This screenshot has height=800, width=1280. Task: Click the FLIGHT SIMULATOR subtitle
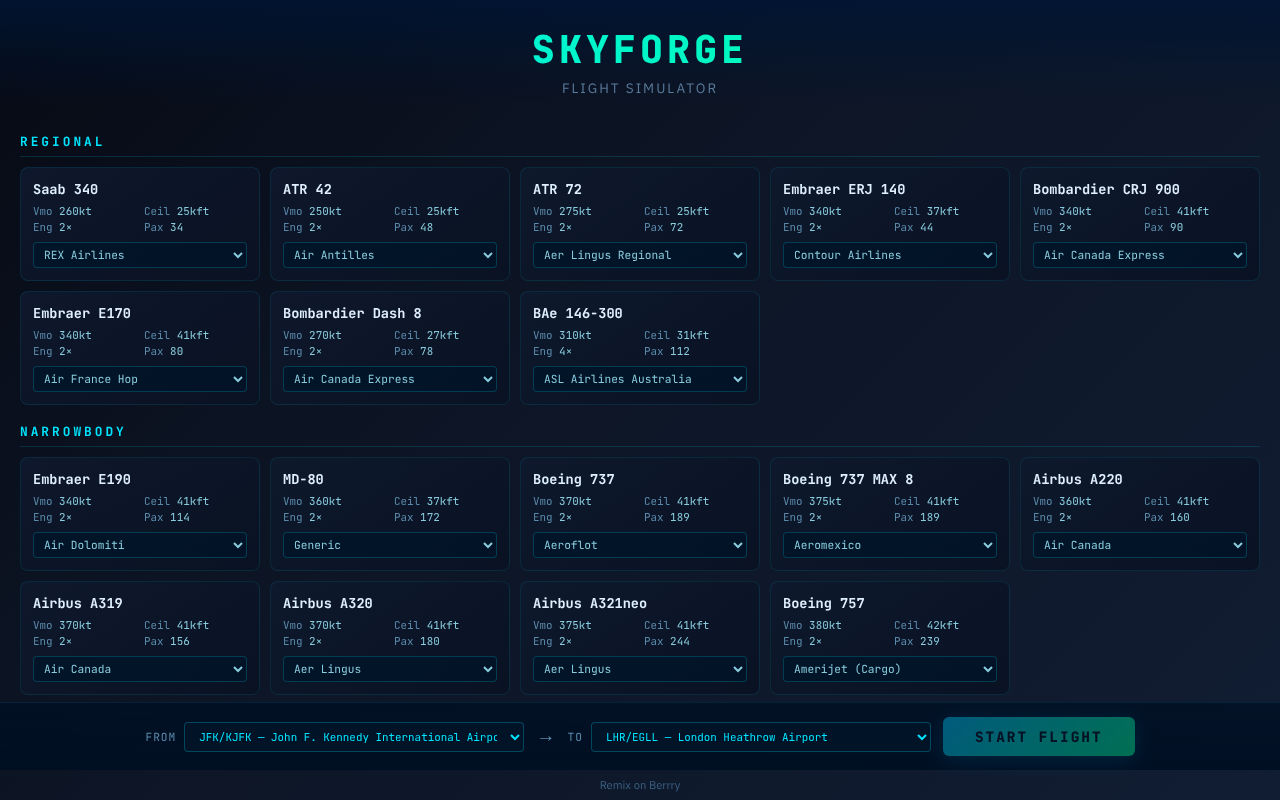[x=640, y=88]
